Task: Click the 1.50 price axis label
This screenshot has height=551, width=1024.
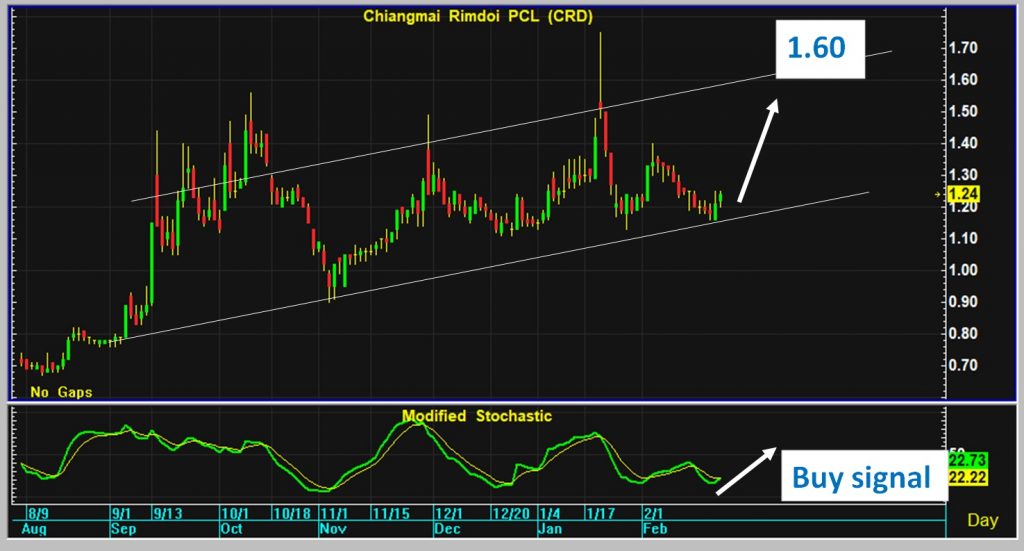Action: click(963, 111)
